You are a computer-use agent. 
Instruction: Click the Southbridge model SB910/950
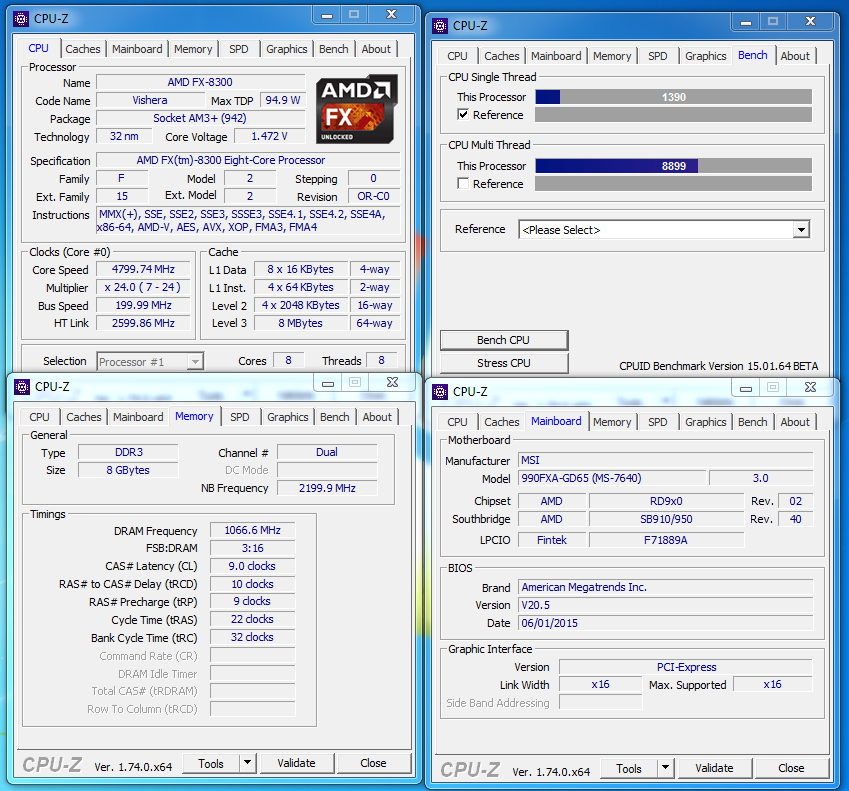click(x=666, y=519)
